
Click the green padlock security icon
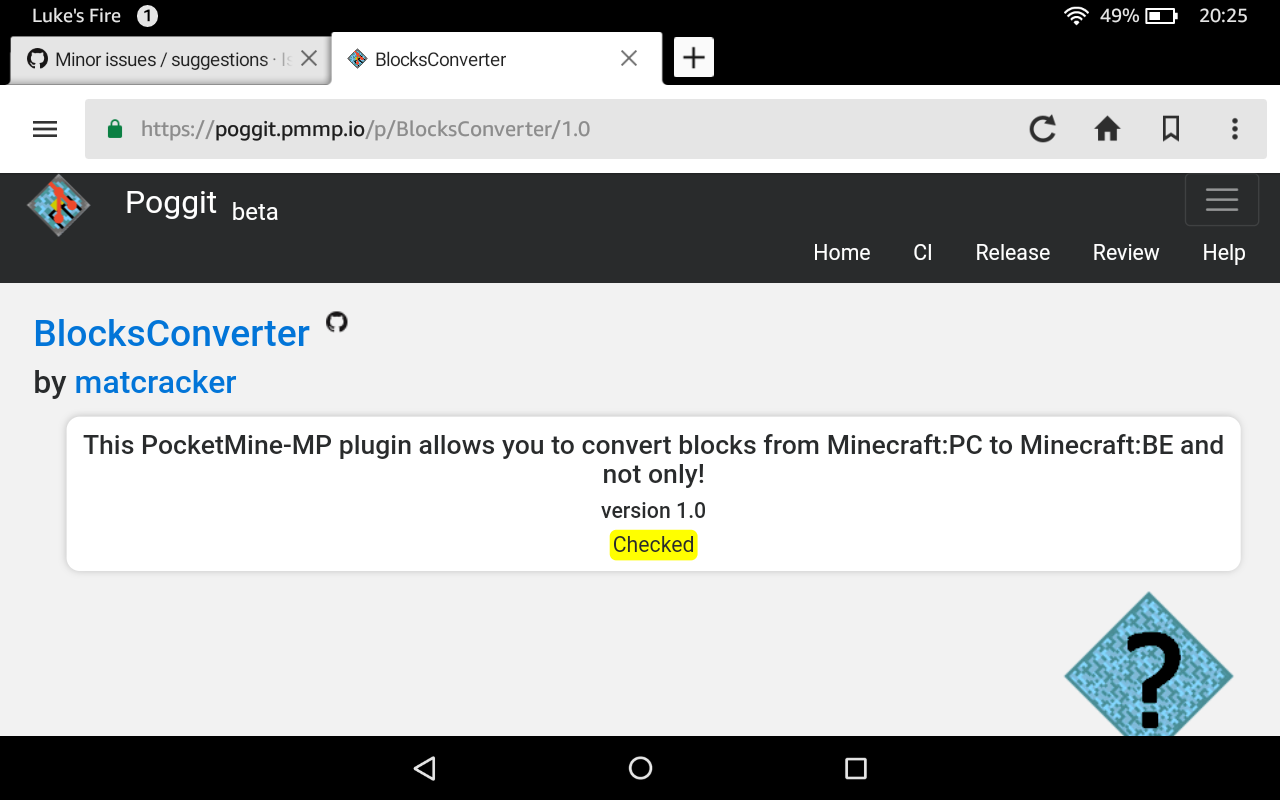coord(114,129)
